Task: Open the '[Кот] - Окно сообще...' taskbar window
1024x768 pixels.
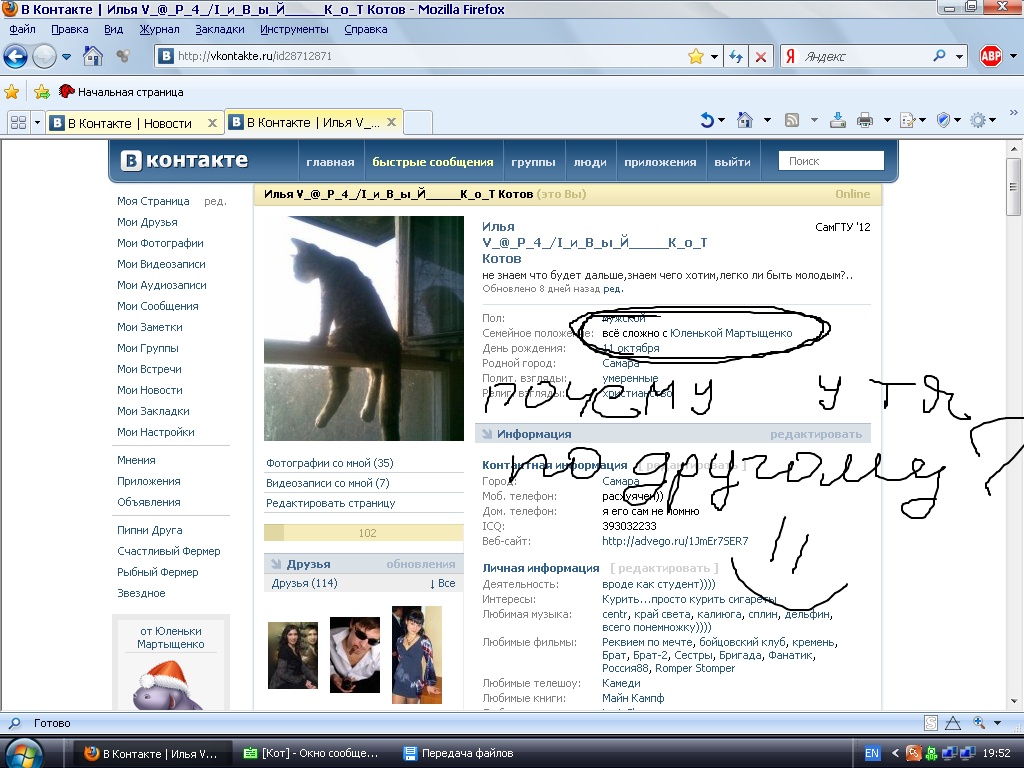Action: (x=311, y=753)
